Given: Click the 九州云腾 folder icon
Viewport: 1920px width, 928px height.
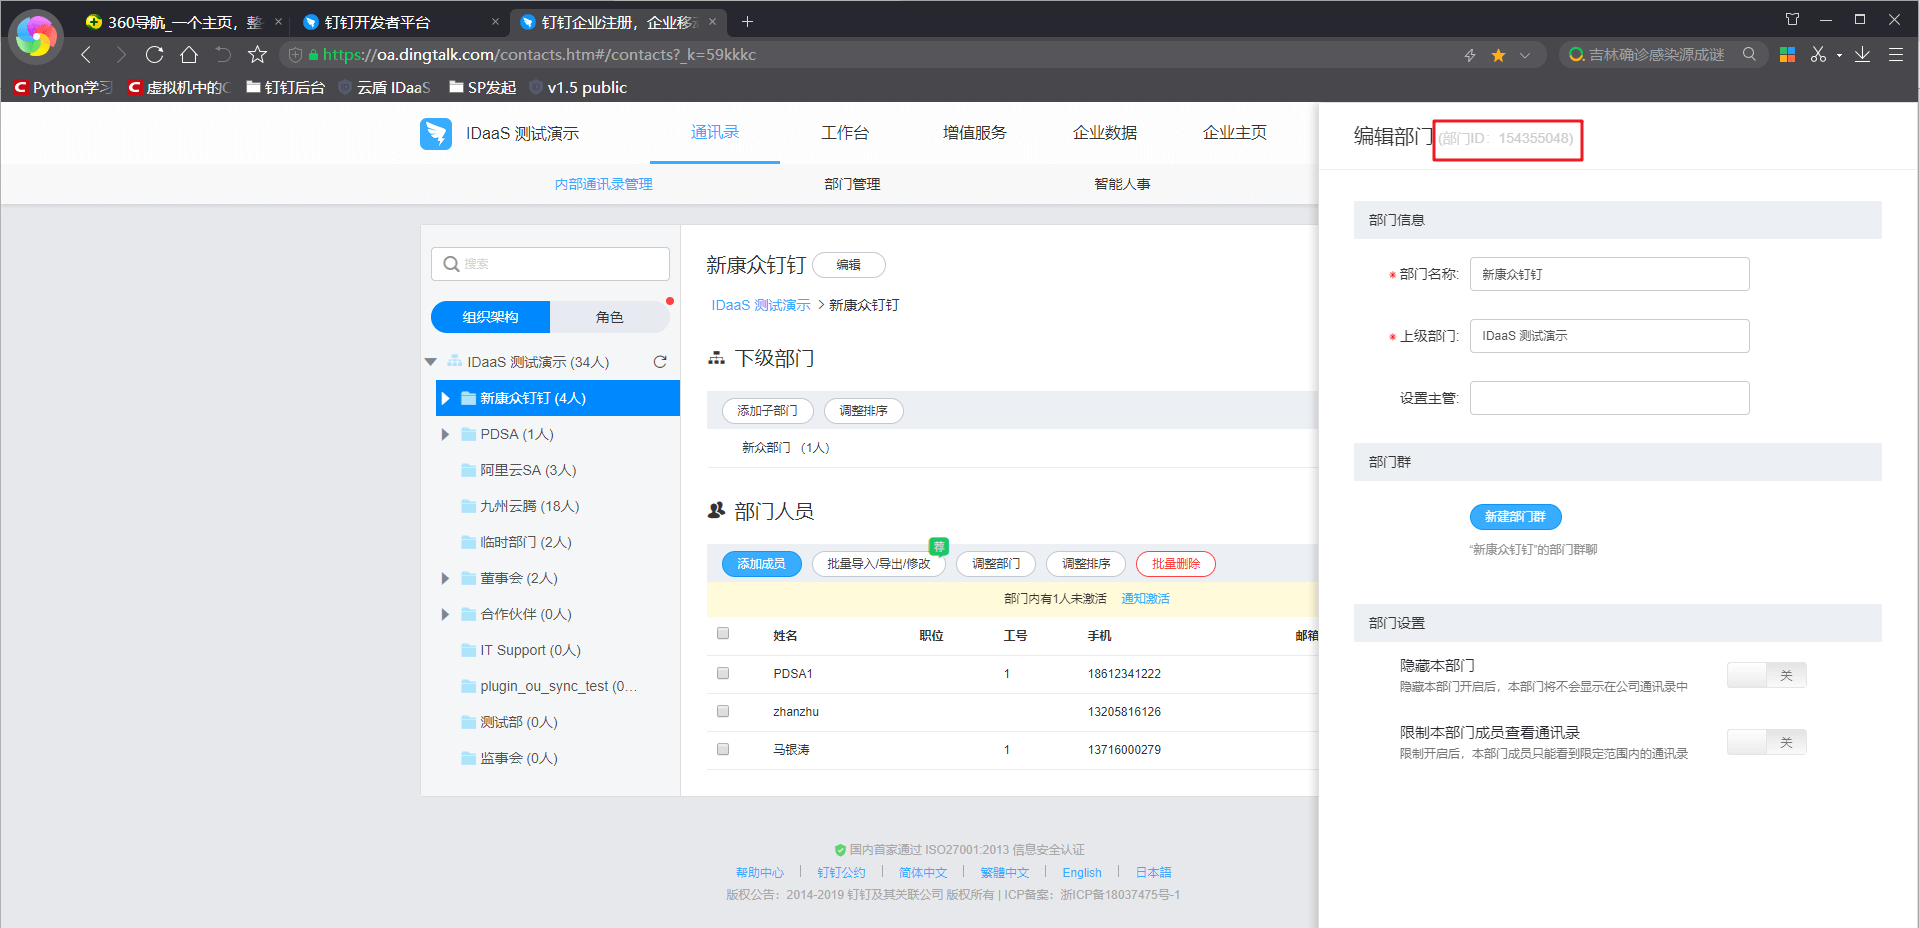Looking at the screenshot, I should 468,506.
